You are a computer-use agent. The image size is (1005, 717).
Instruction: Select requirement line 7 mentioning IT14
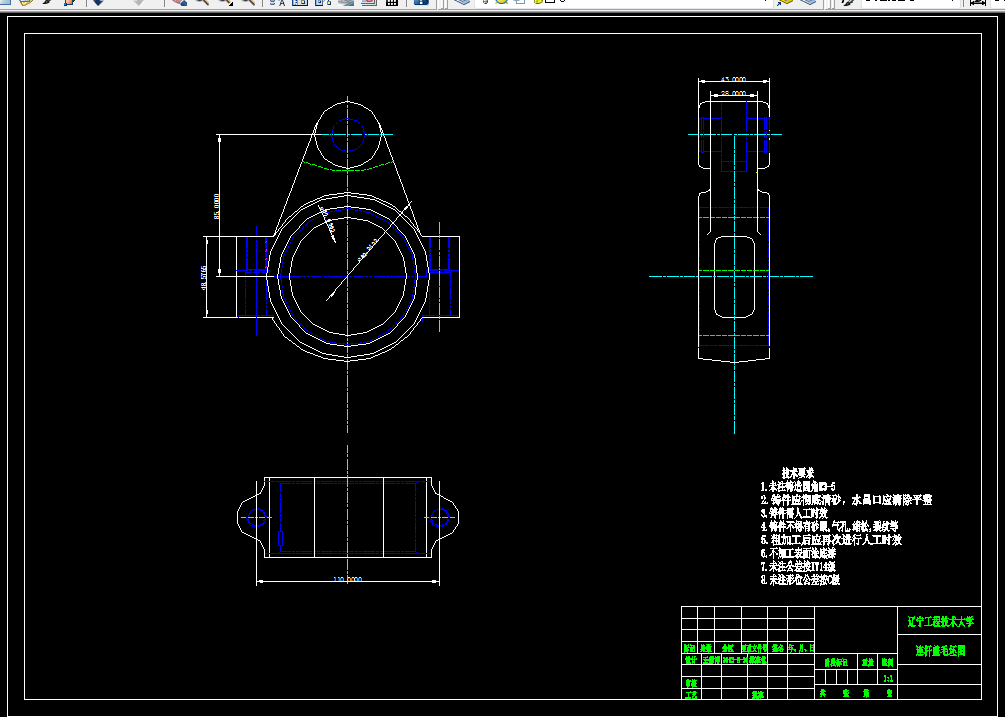coord(798,566)
